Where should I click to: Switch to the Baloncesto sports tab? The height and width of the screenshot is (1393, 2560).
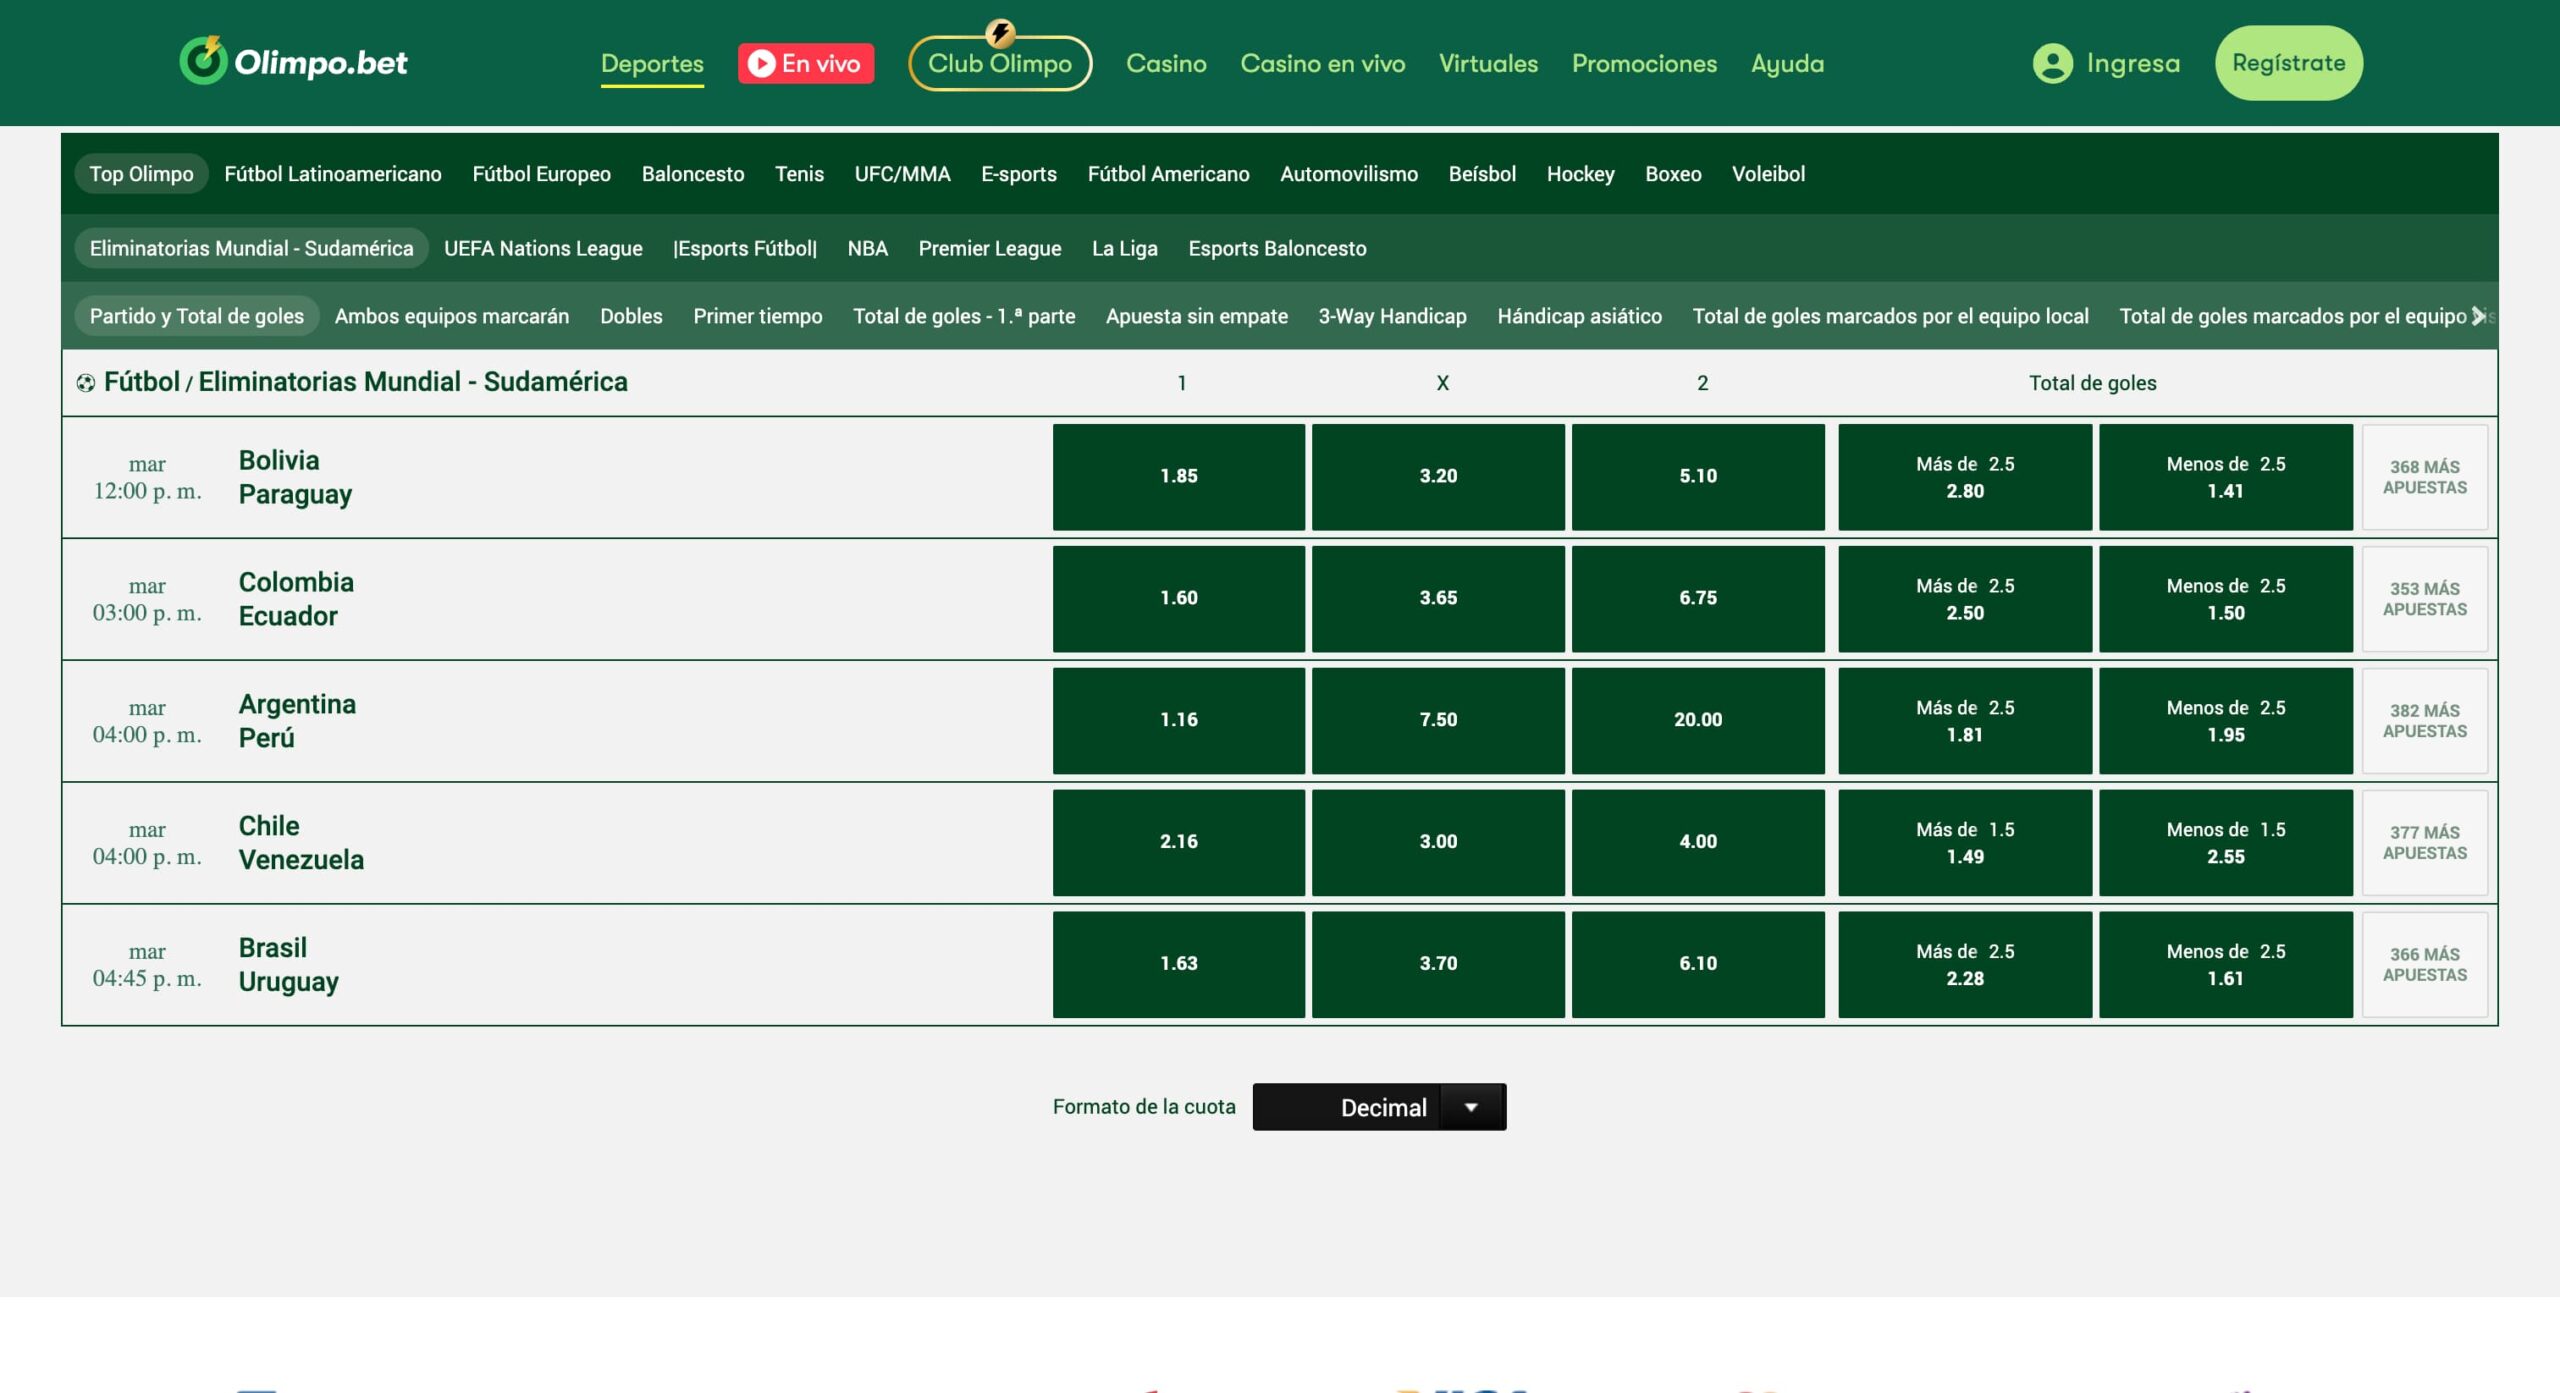[x=691, y=173]
